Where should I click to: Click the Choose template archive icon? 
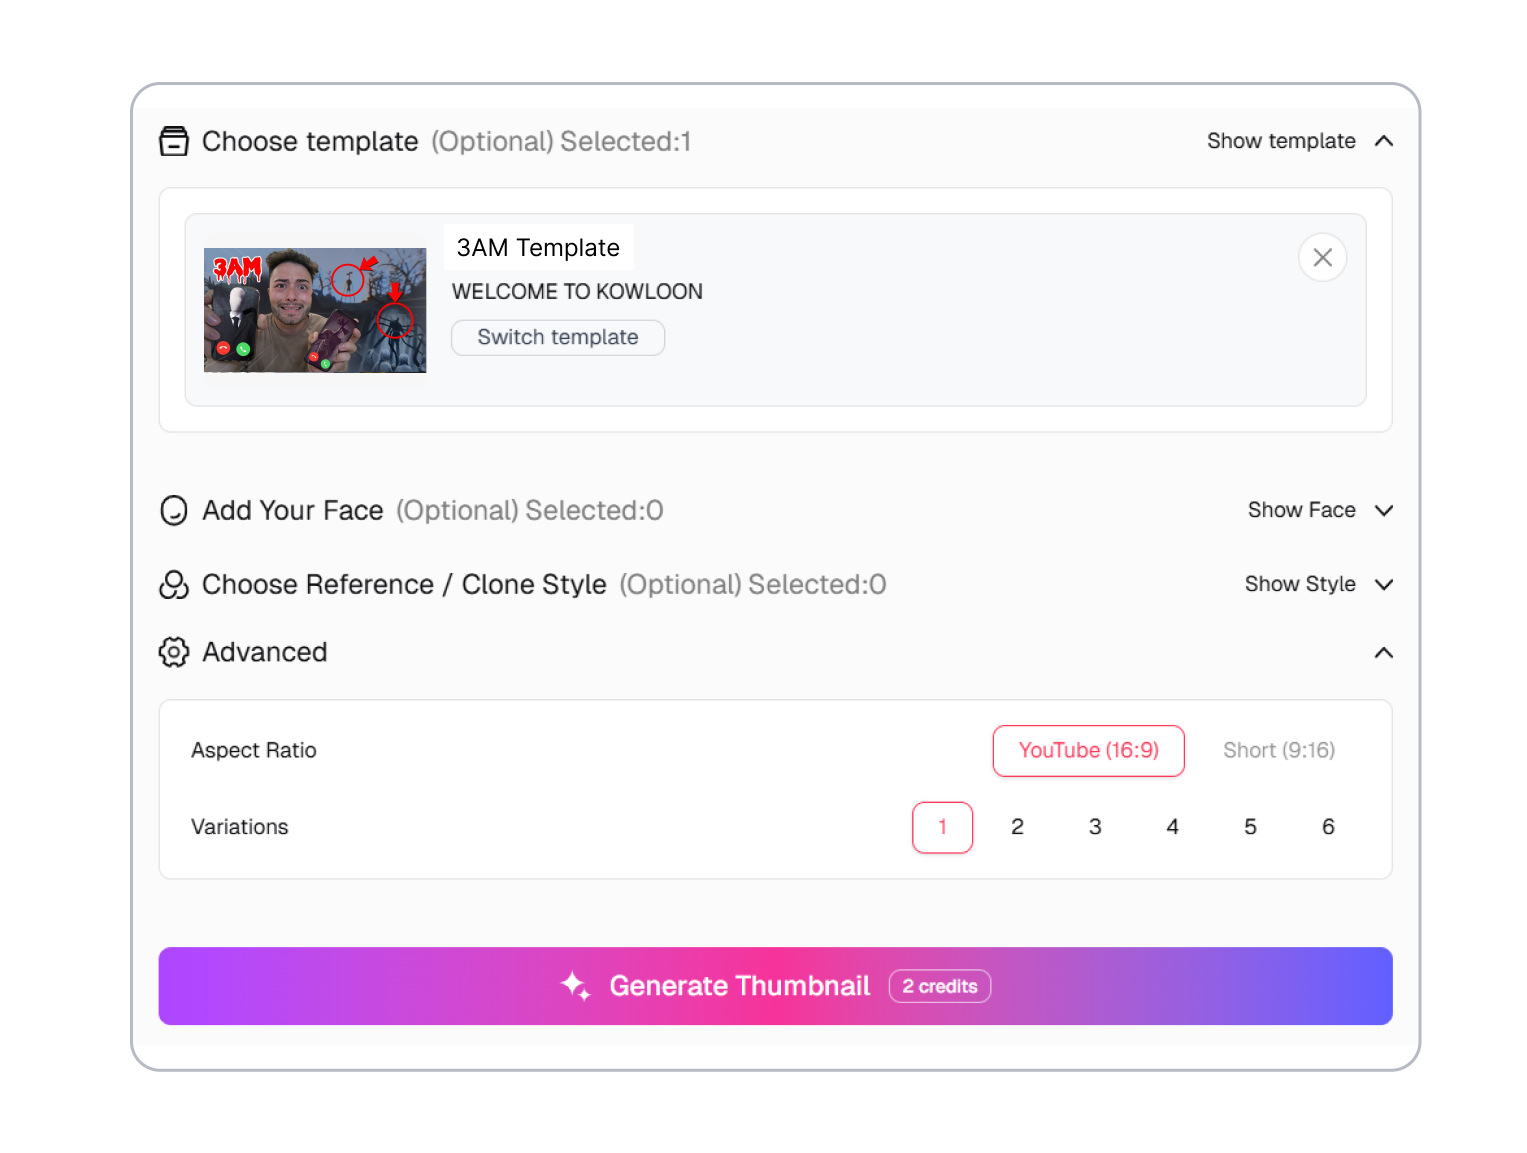coord(174,141)
